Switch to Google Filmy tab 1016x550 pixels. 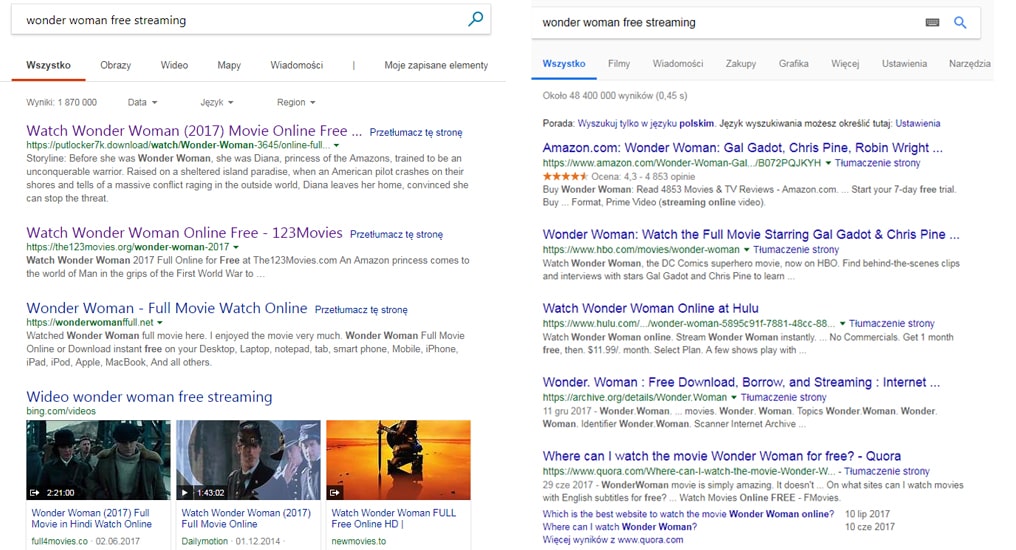tap(619, 63)
